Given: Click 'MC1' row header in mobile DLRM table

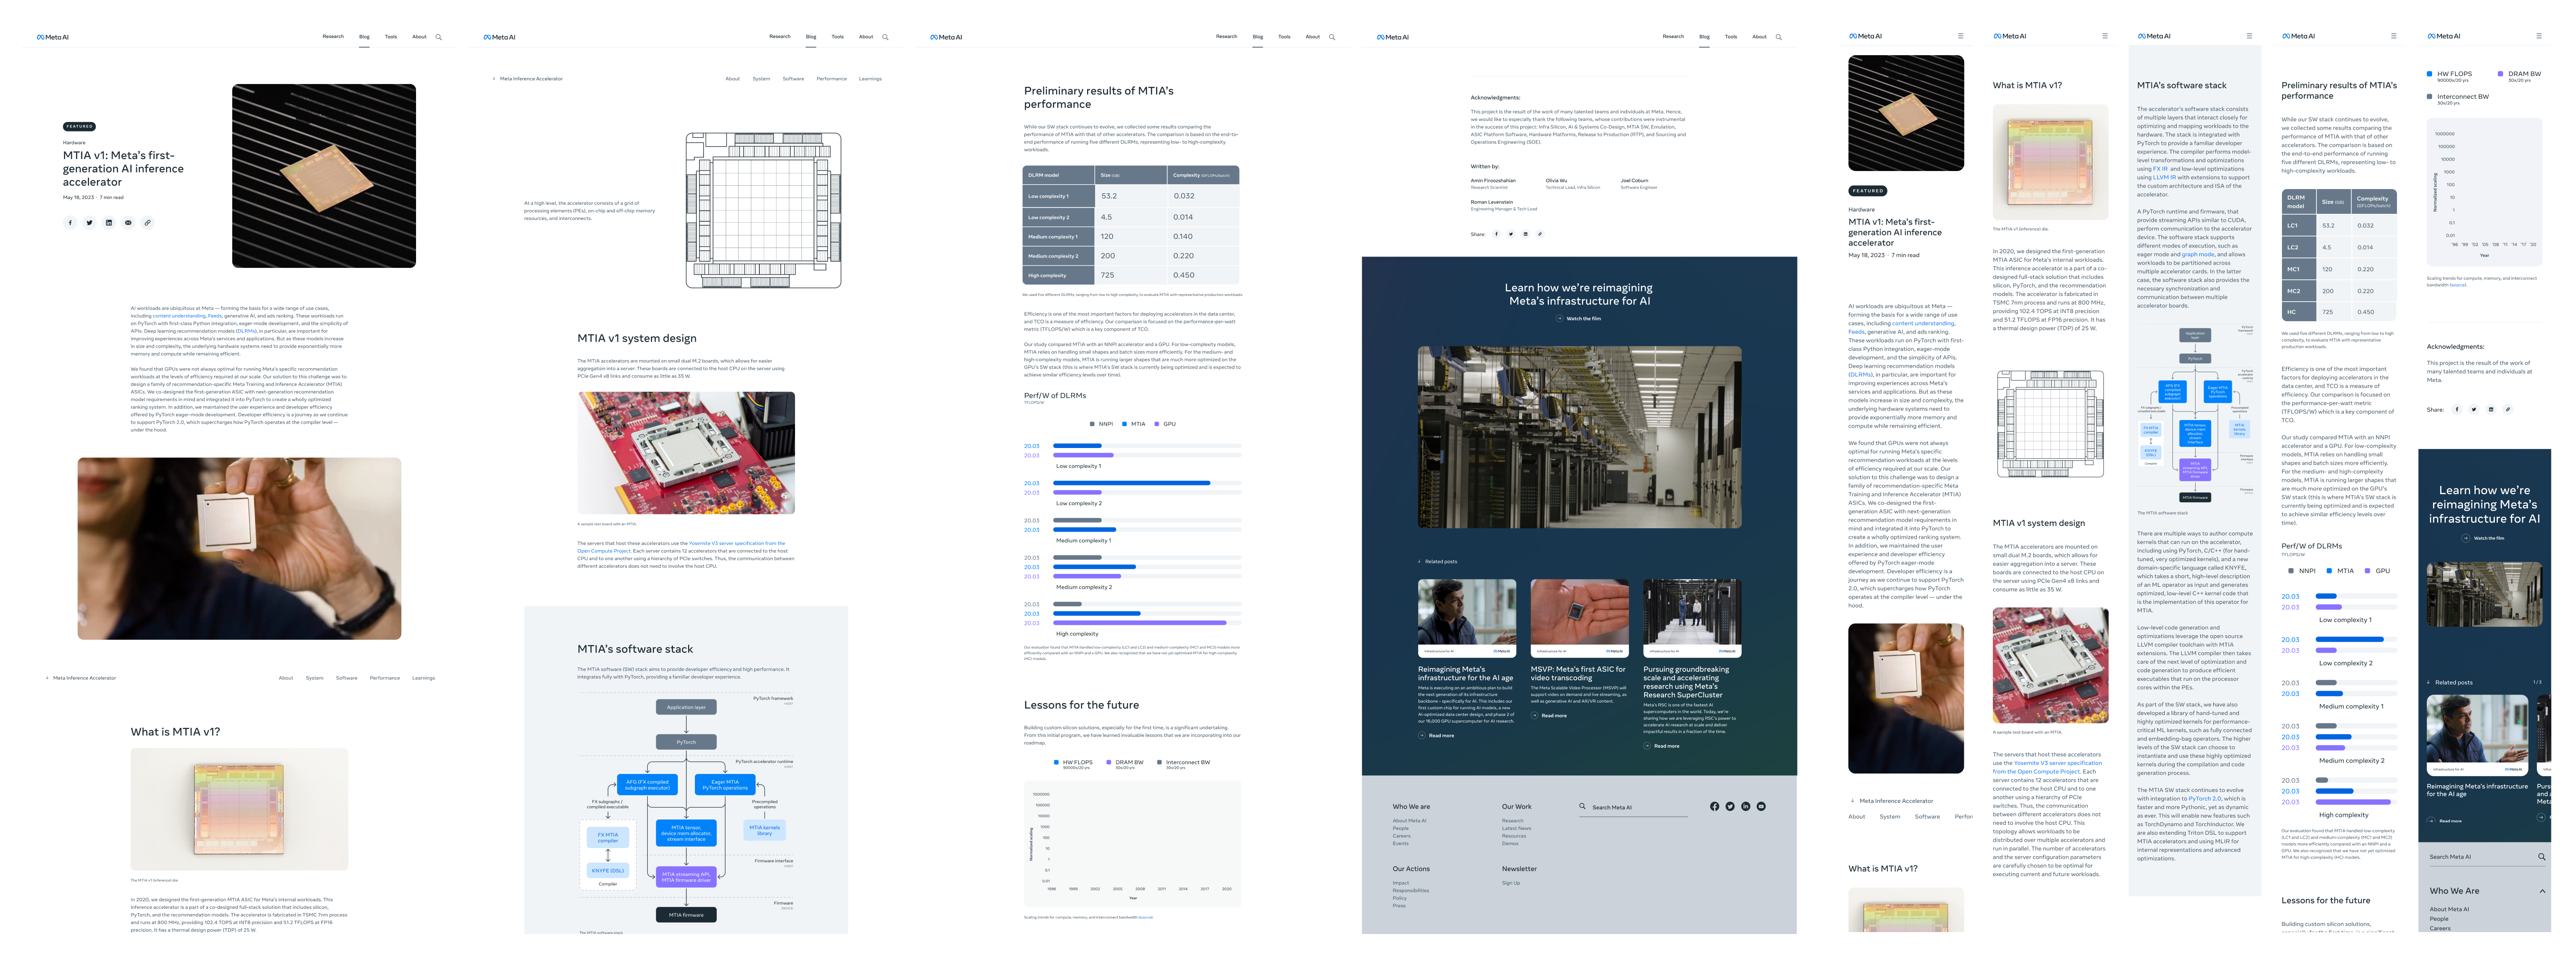Looking at the screenshot, I should (x=2299, y=269).
